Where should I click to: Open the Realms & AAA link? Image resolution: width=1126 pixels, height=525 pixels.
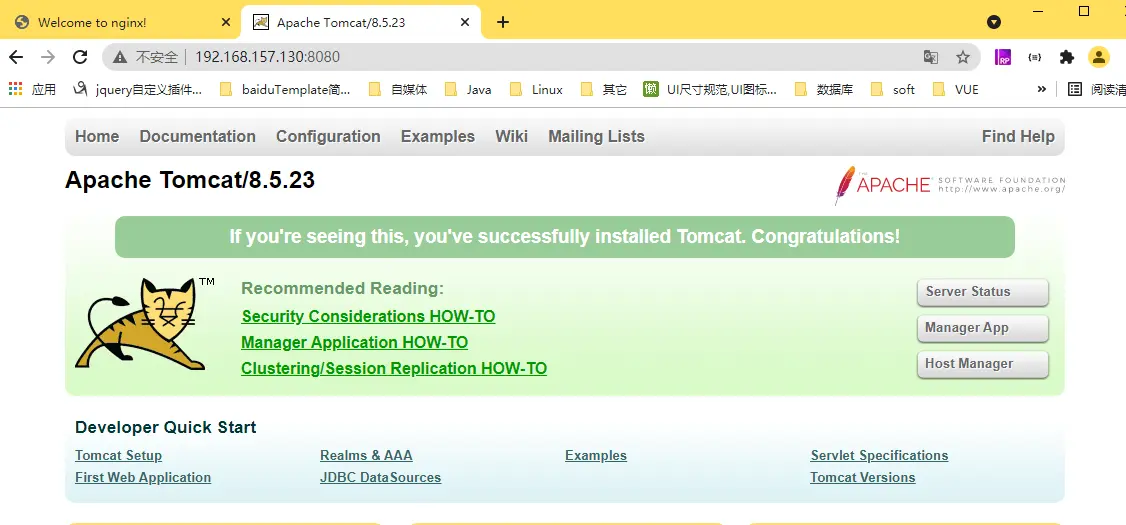pyautogui.click(x=366, y=455)
